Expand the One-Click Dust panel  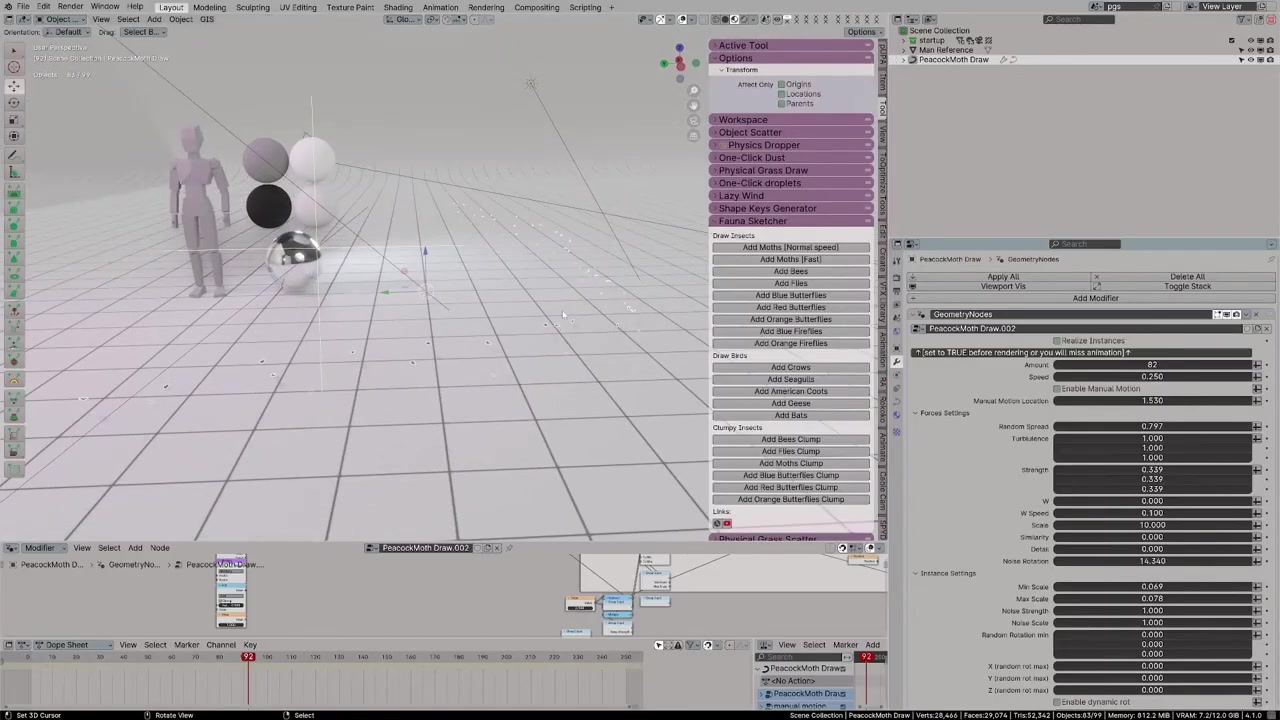point(791,158)
